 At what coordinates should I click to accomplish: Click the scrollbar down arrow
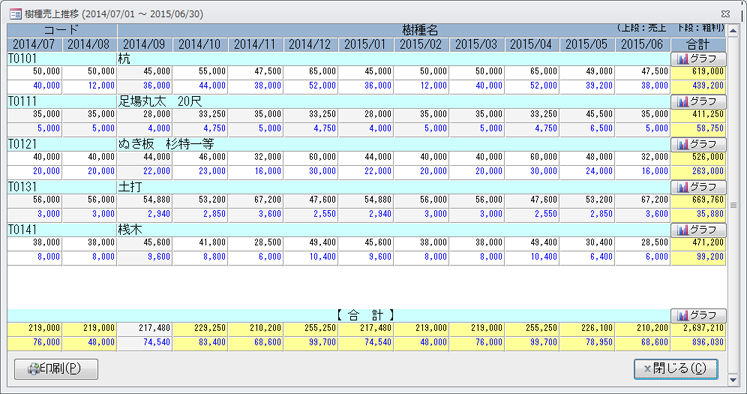click(x=733, y=379)
